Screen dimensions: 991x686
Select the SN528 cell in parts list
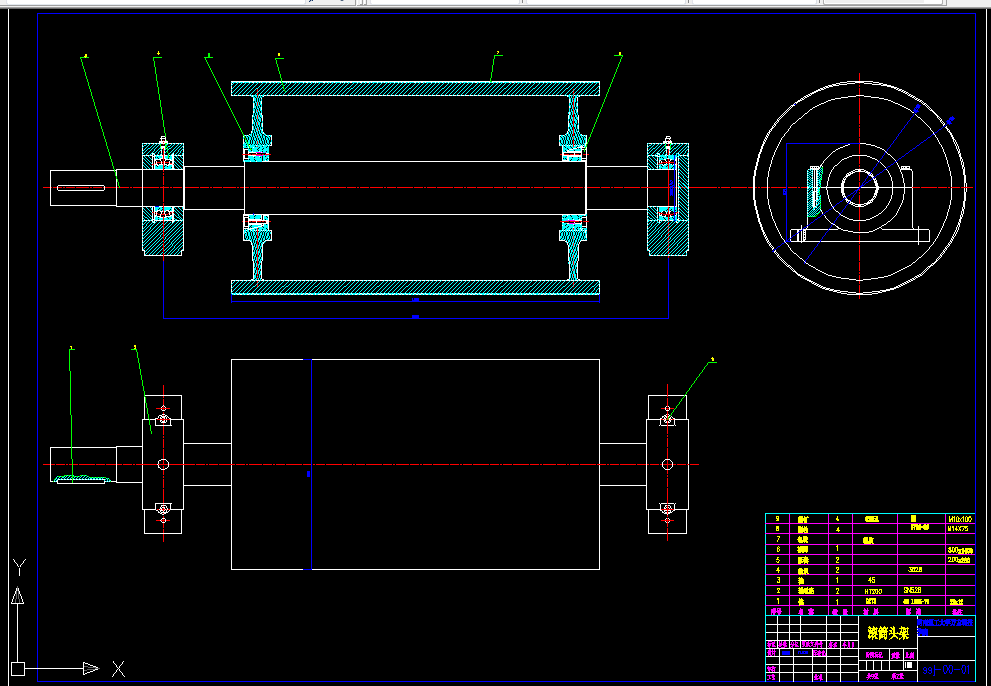[913, 590]
